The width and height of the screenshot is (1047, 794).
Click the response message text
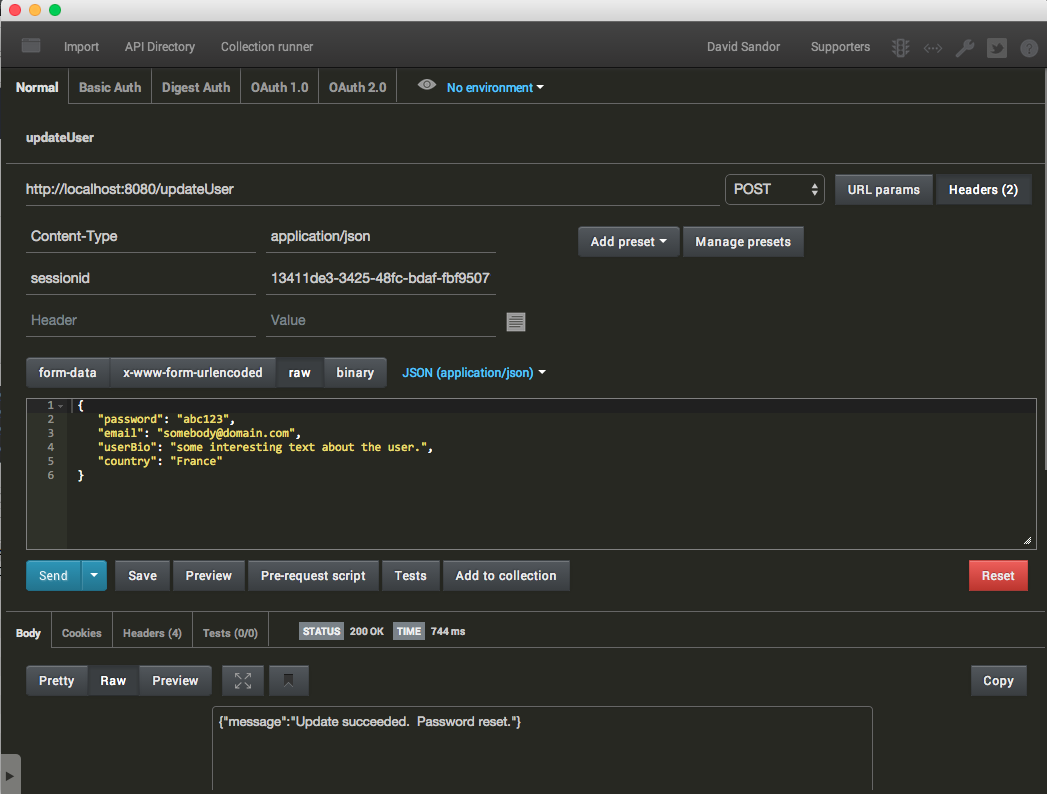pos(370,722)
